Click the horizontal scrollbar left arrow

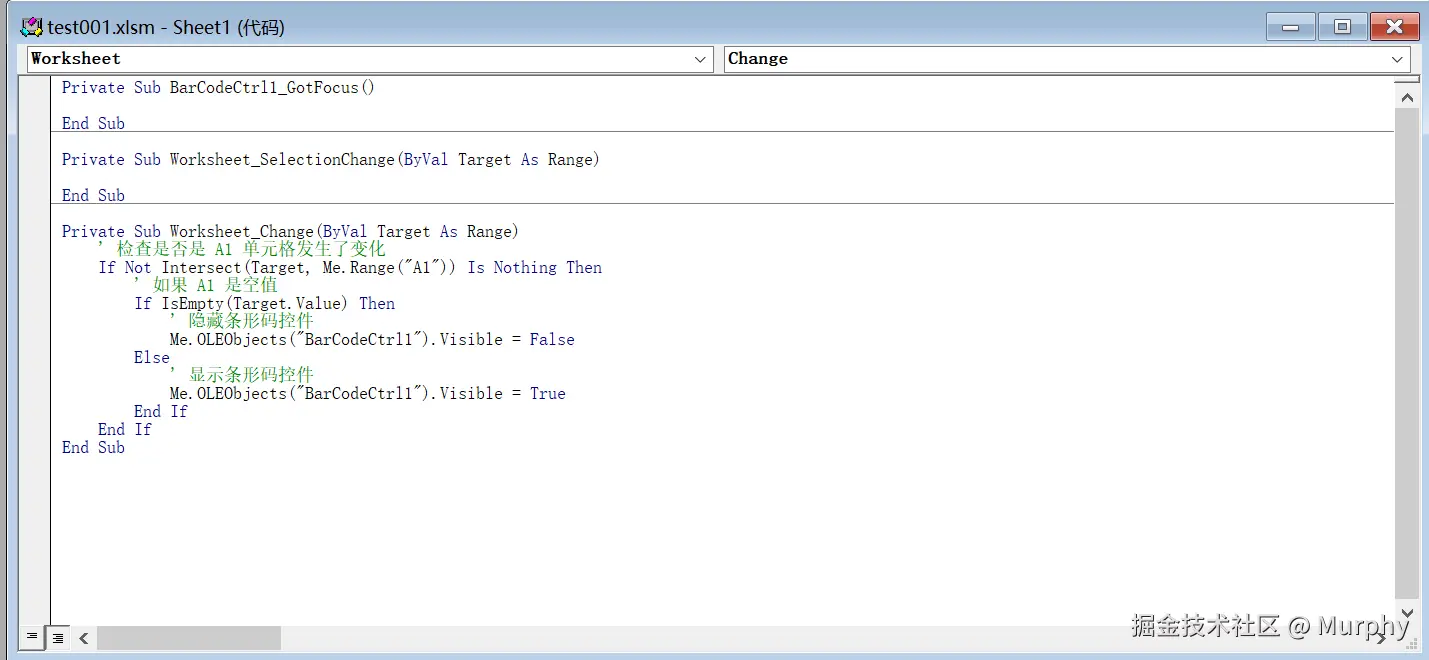[x=84, y=637]
